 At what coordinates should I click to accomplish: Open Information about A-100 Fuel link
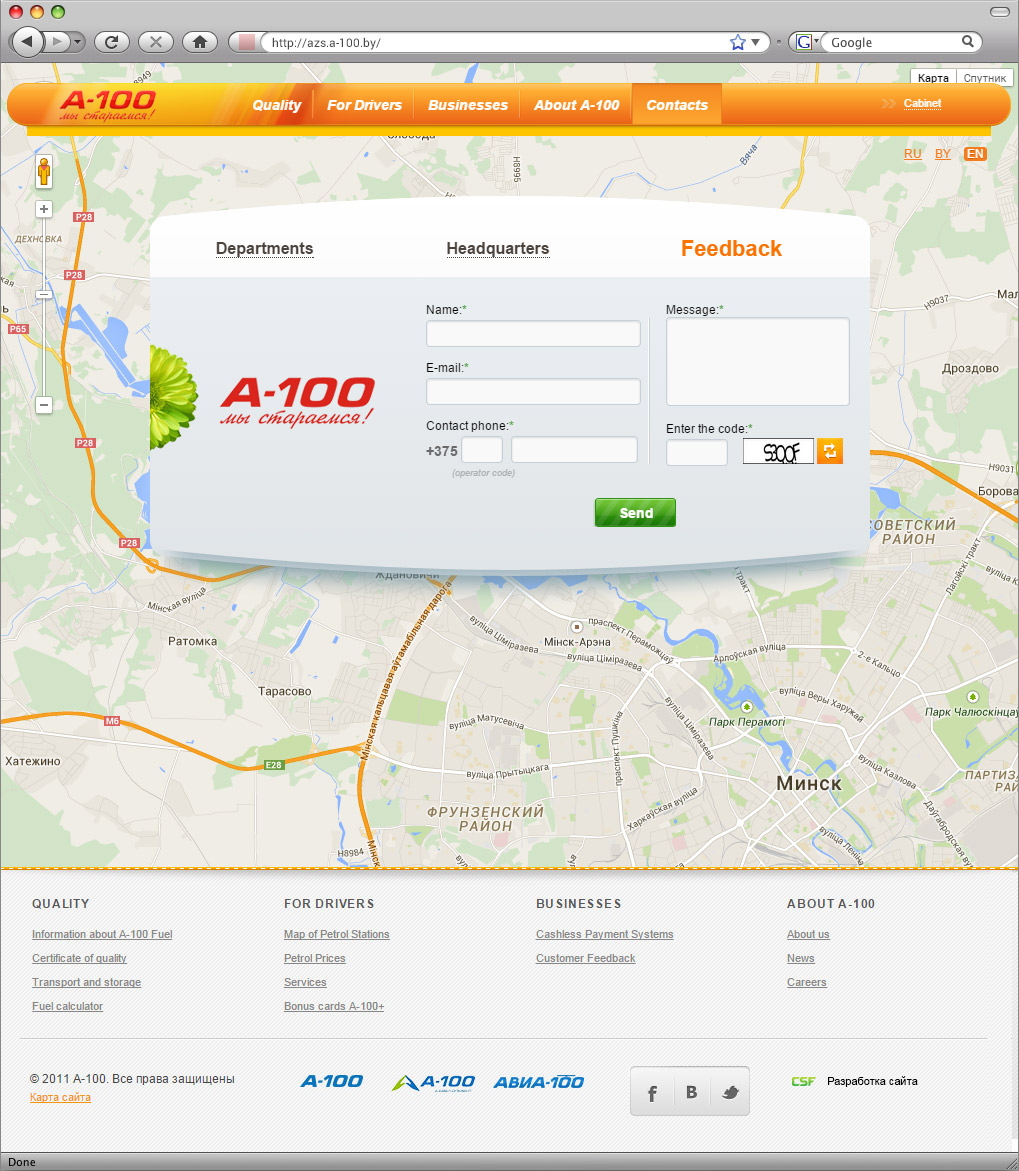(102, 934)
